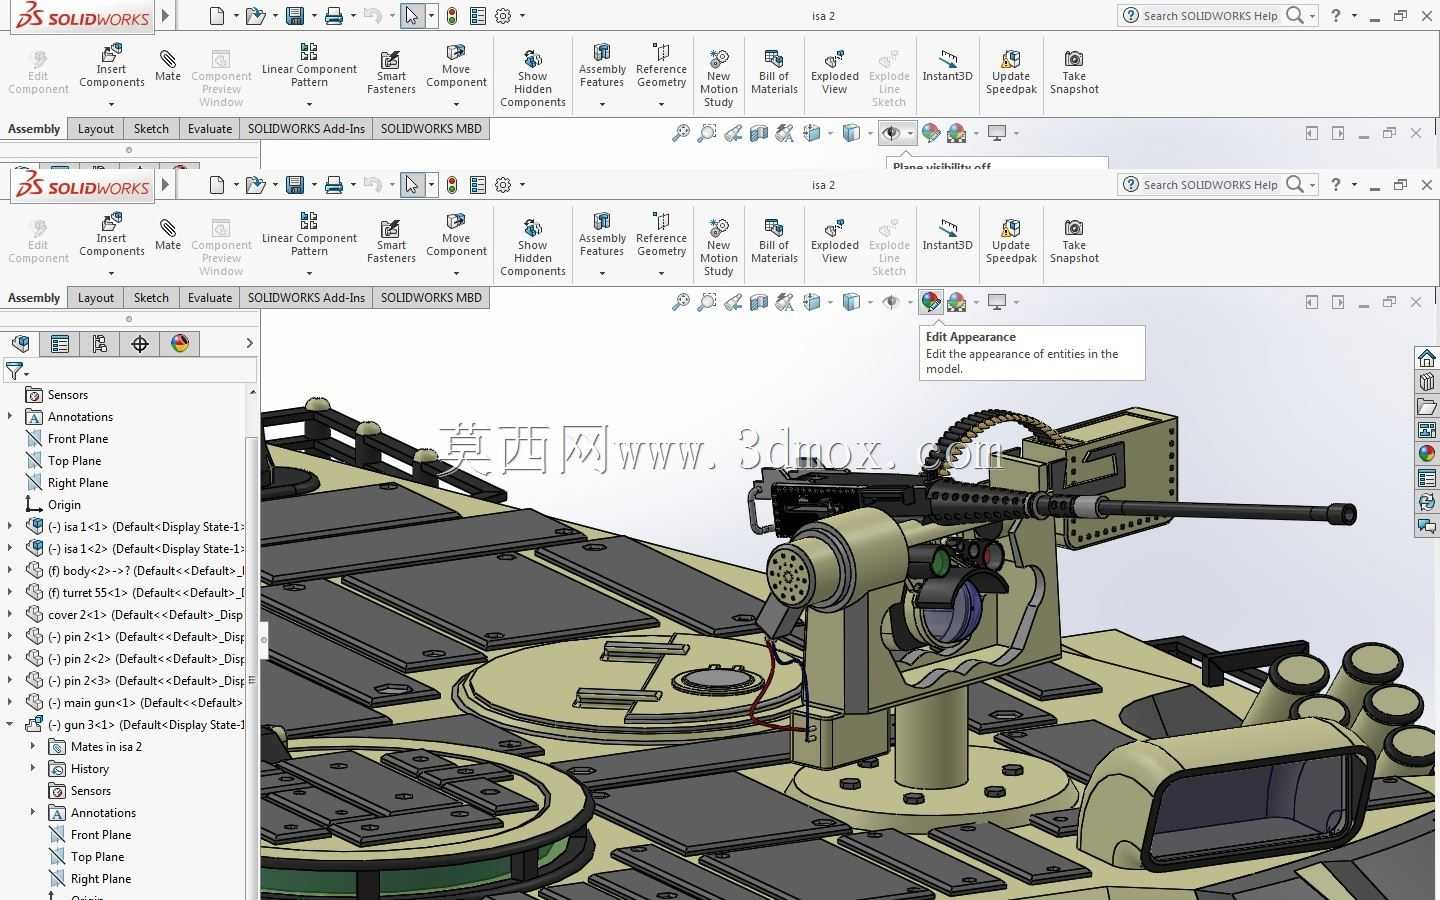This screenshot has width=1440, height=900.
Task: Expand the isa 1<1> component
Action: pyautogui.click(x=10, y=527)
